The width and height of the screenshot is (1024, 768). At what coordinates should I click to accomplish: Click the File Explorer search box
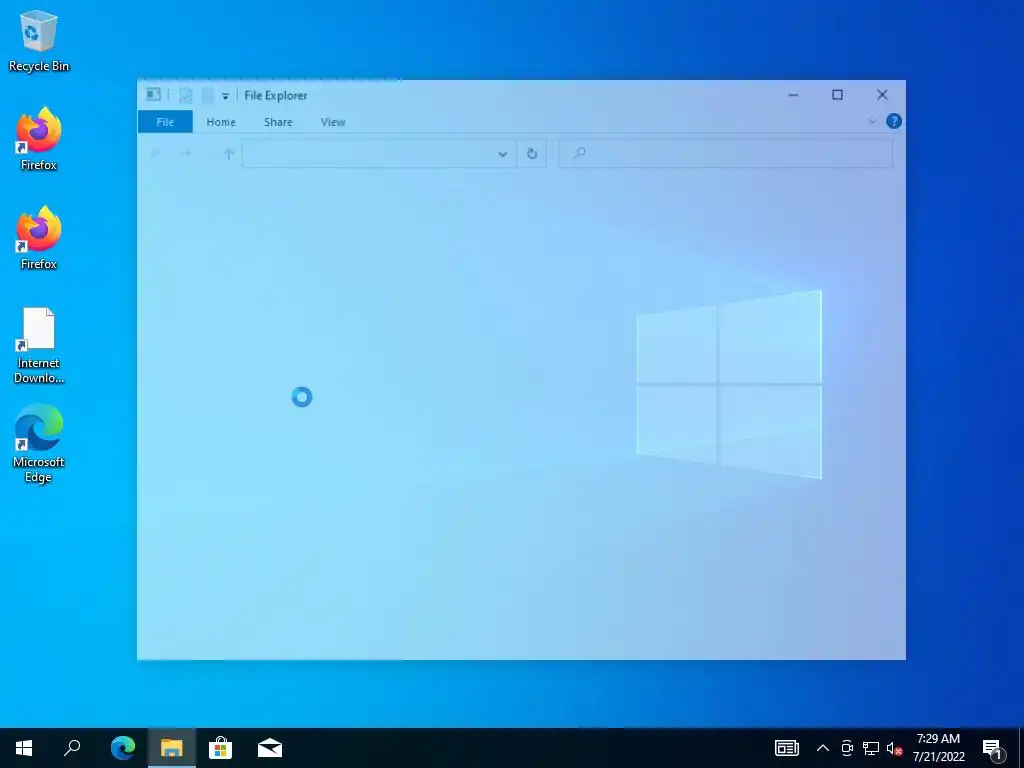click(x=726, y=153)
